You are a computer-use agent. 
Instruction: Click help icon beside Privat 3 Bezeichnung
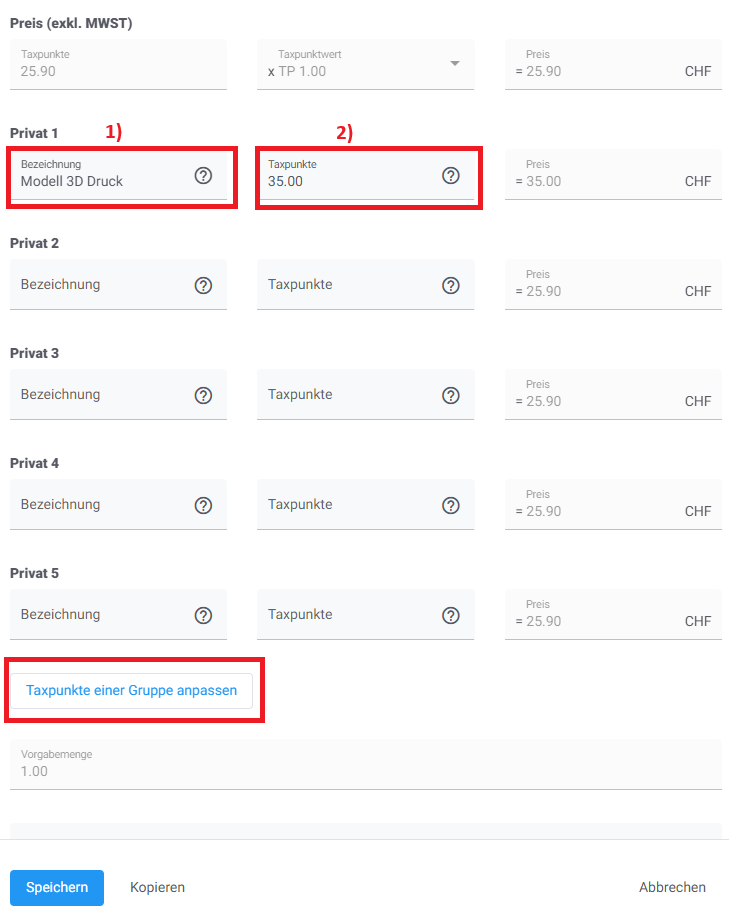click(x=203, y=395)
